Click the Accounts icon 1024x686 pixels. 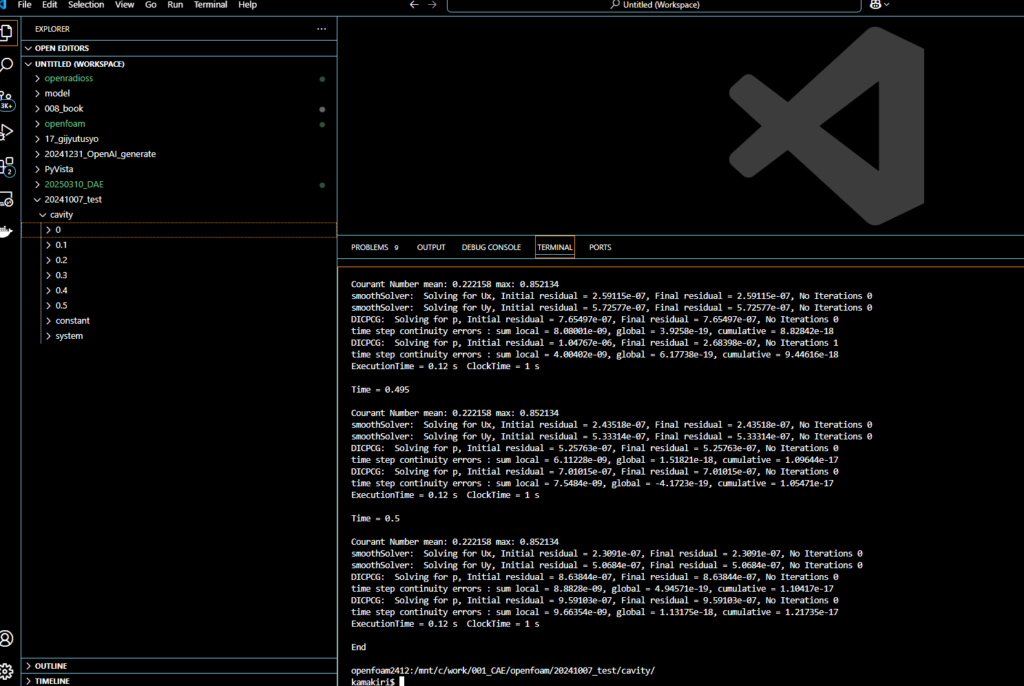8,638
